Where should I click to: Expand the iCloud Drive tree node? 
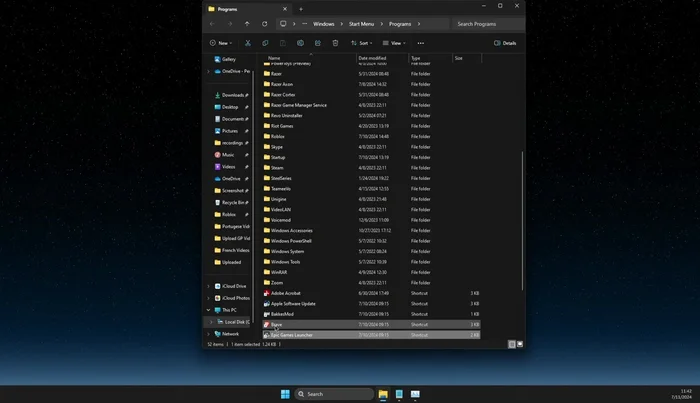point(208,286)
